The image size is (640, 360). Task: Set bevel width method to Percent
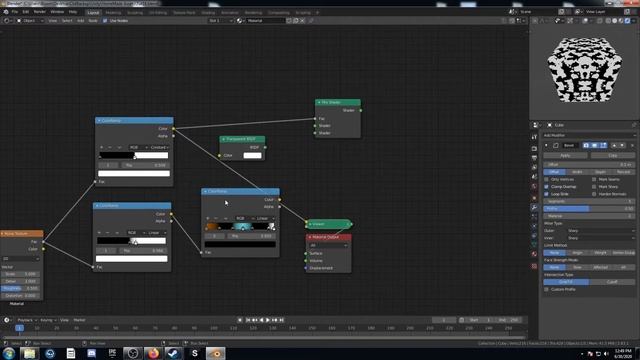624,172
